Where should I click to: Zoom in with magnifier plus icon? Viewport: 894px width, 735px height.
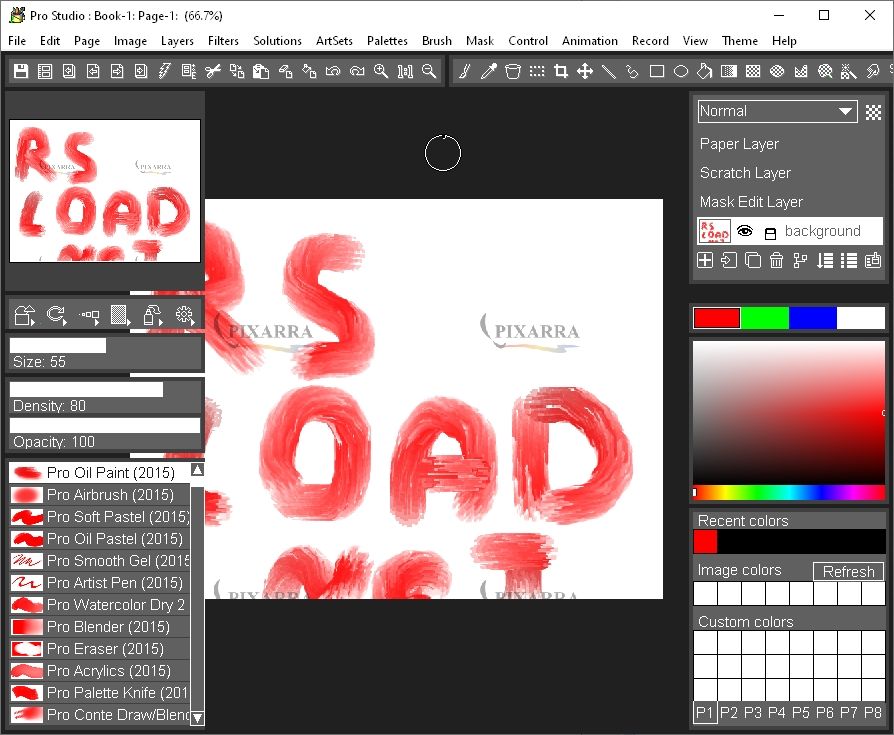pos(381,71)
